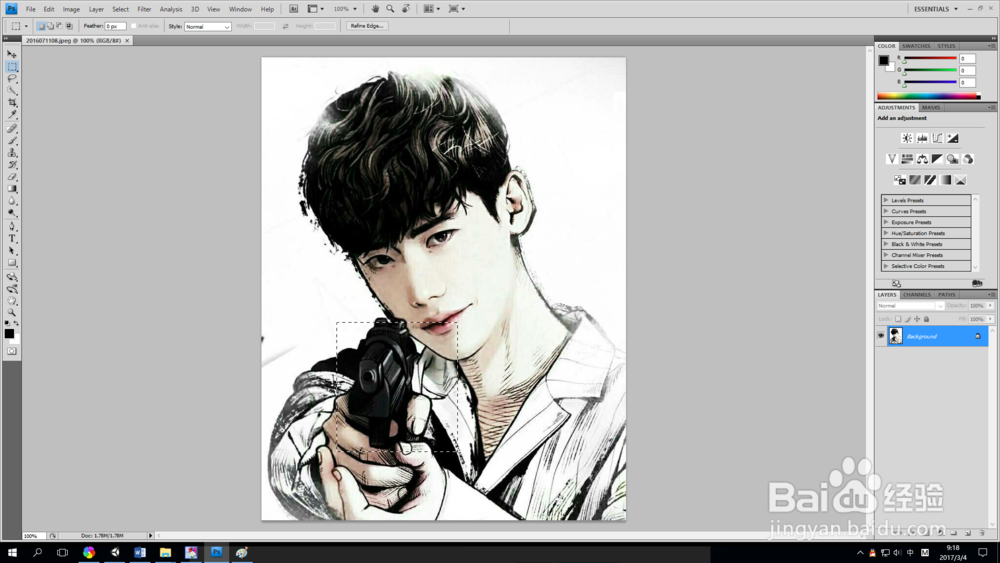Viewport: 1000px width, 563px height.
Task: Select the Horizontal Type tool
Action: pyautogui.click(x=11, y=239)
